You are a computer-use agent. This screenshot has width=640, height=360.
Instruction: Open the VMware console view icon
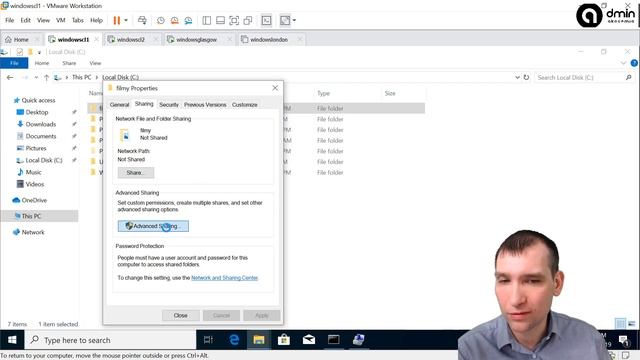[x=267, y=20]
